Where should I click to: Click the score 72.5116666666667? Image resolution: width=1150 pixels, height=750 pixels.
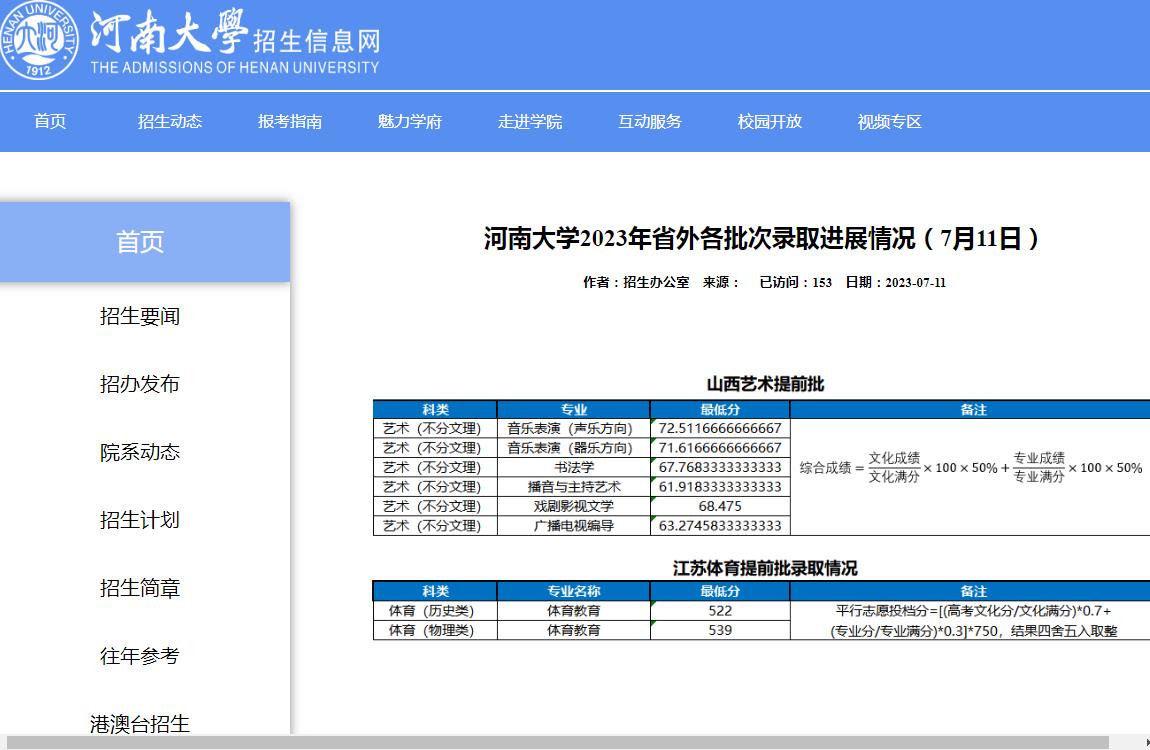click(720, 428)
